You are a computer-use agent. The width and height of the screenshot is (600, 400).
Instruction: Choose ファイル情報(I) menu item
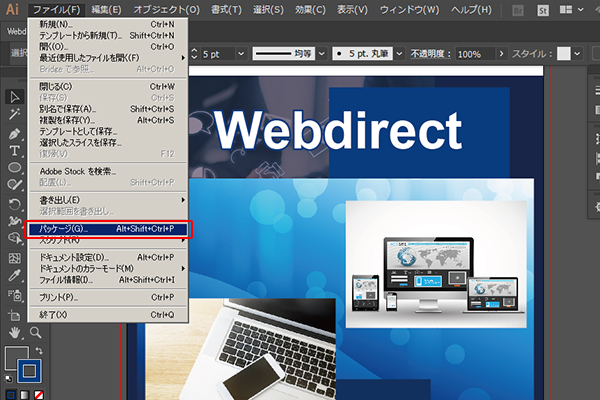108,280
